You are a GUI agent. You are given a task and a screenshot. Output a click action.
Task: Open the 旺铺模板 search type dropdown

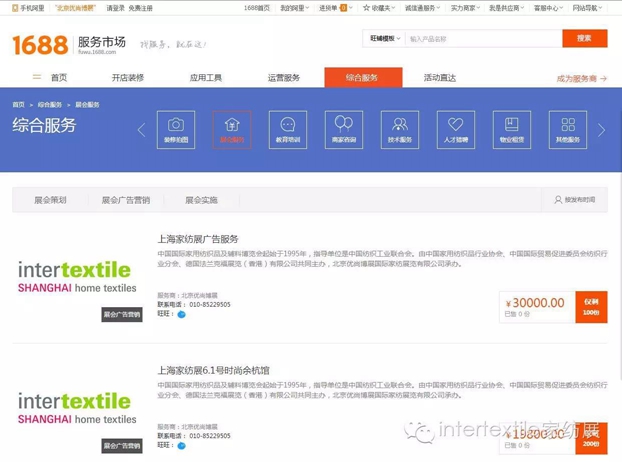click(383, 39)
